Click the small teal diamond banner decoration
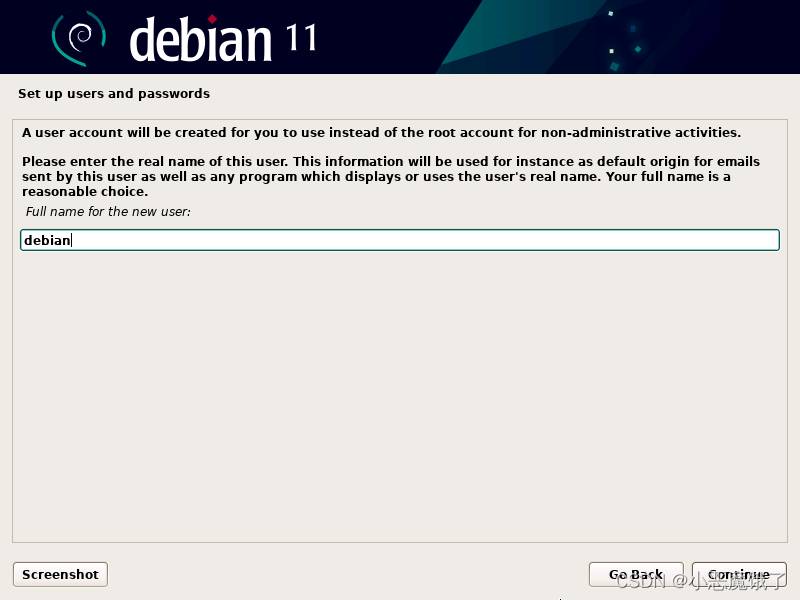This screenshot has width=800, height=600. pos(638,49)
